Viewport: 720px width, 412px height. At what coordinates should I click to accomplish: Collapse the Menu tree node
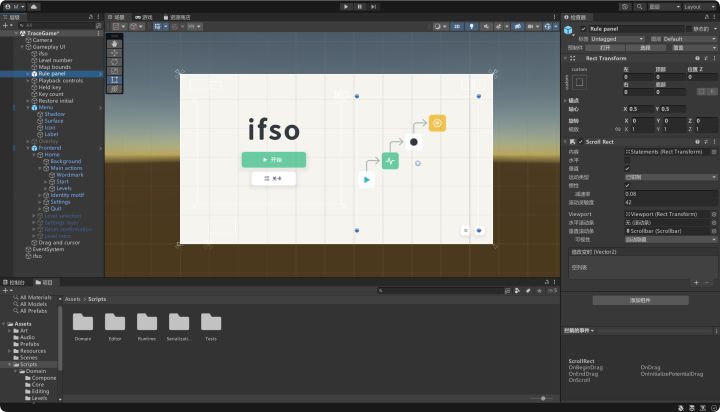coord(28,107)
